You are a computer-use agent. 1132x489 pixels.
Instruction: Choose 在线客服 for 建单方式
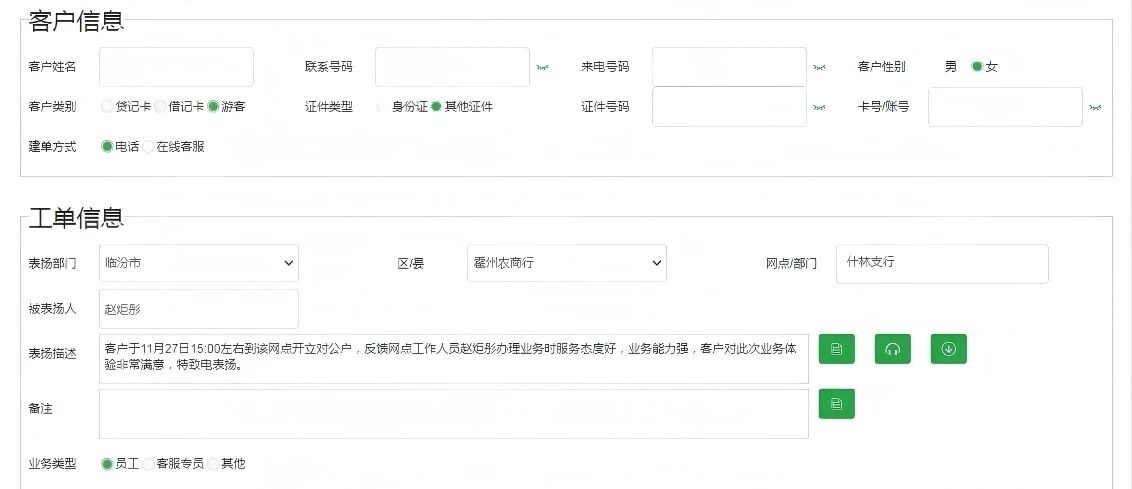148,146
